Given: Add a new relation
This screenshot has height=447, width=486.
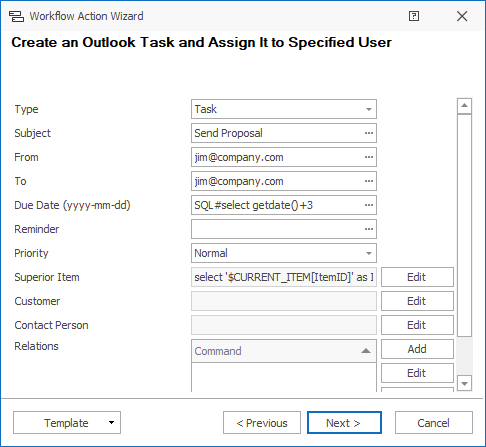Looking at the screenshot, I should pos(417,349).
